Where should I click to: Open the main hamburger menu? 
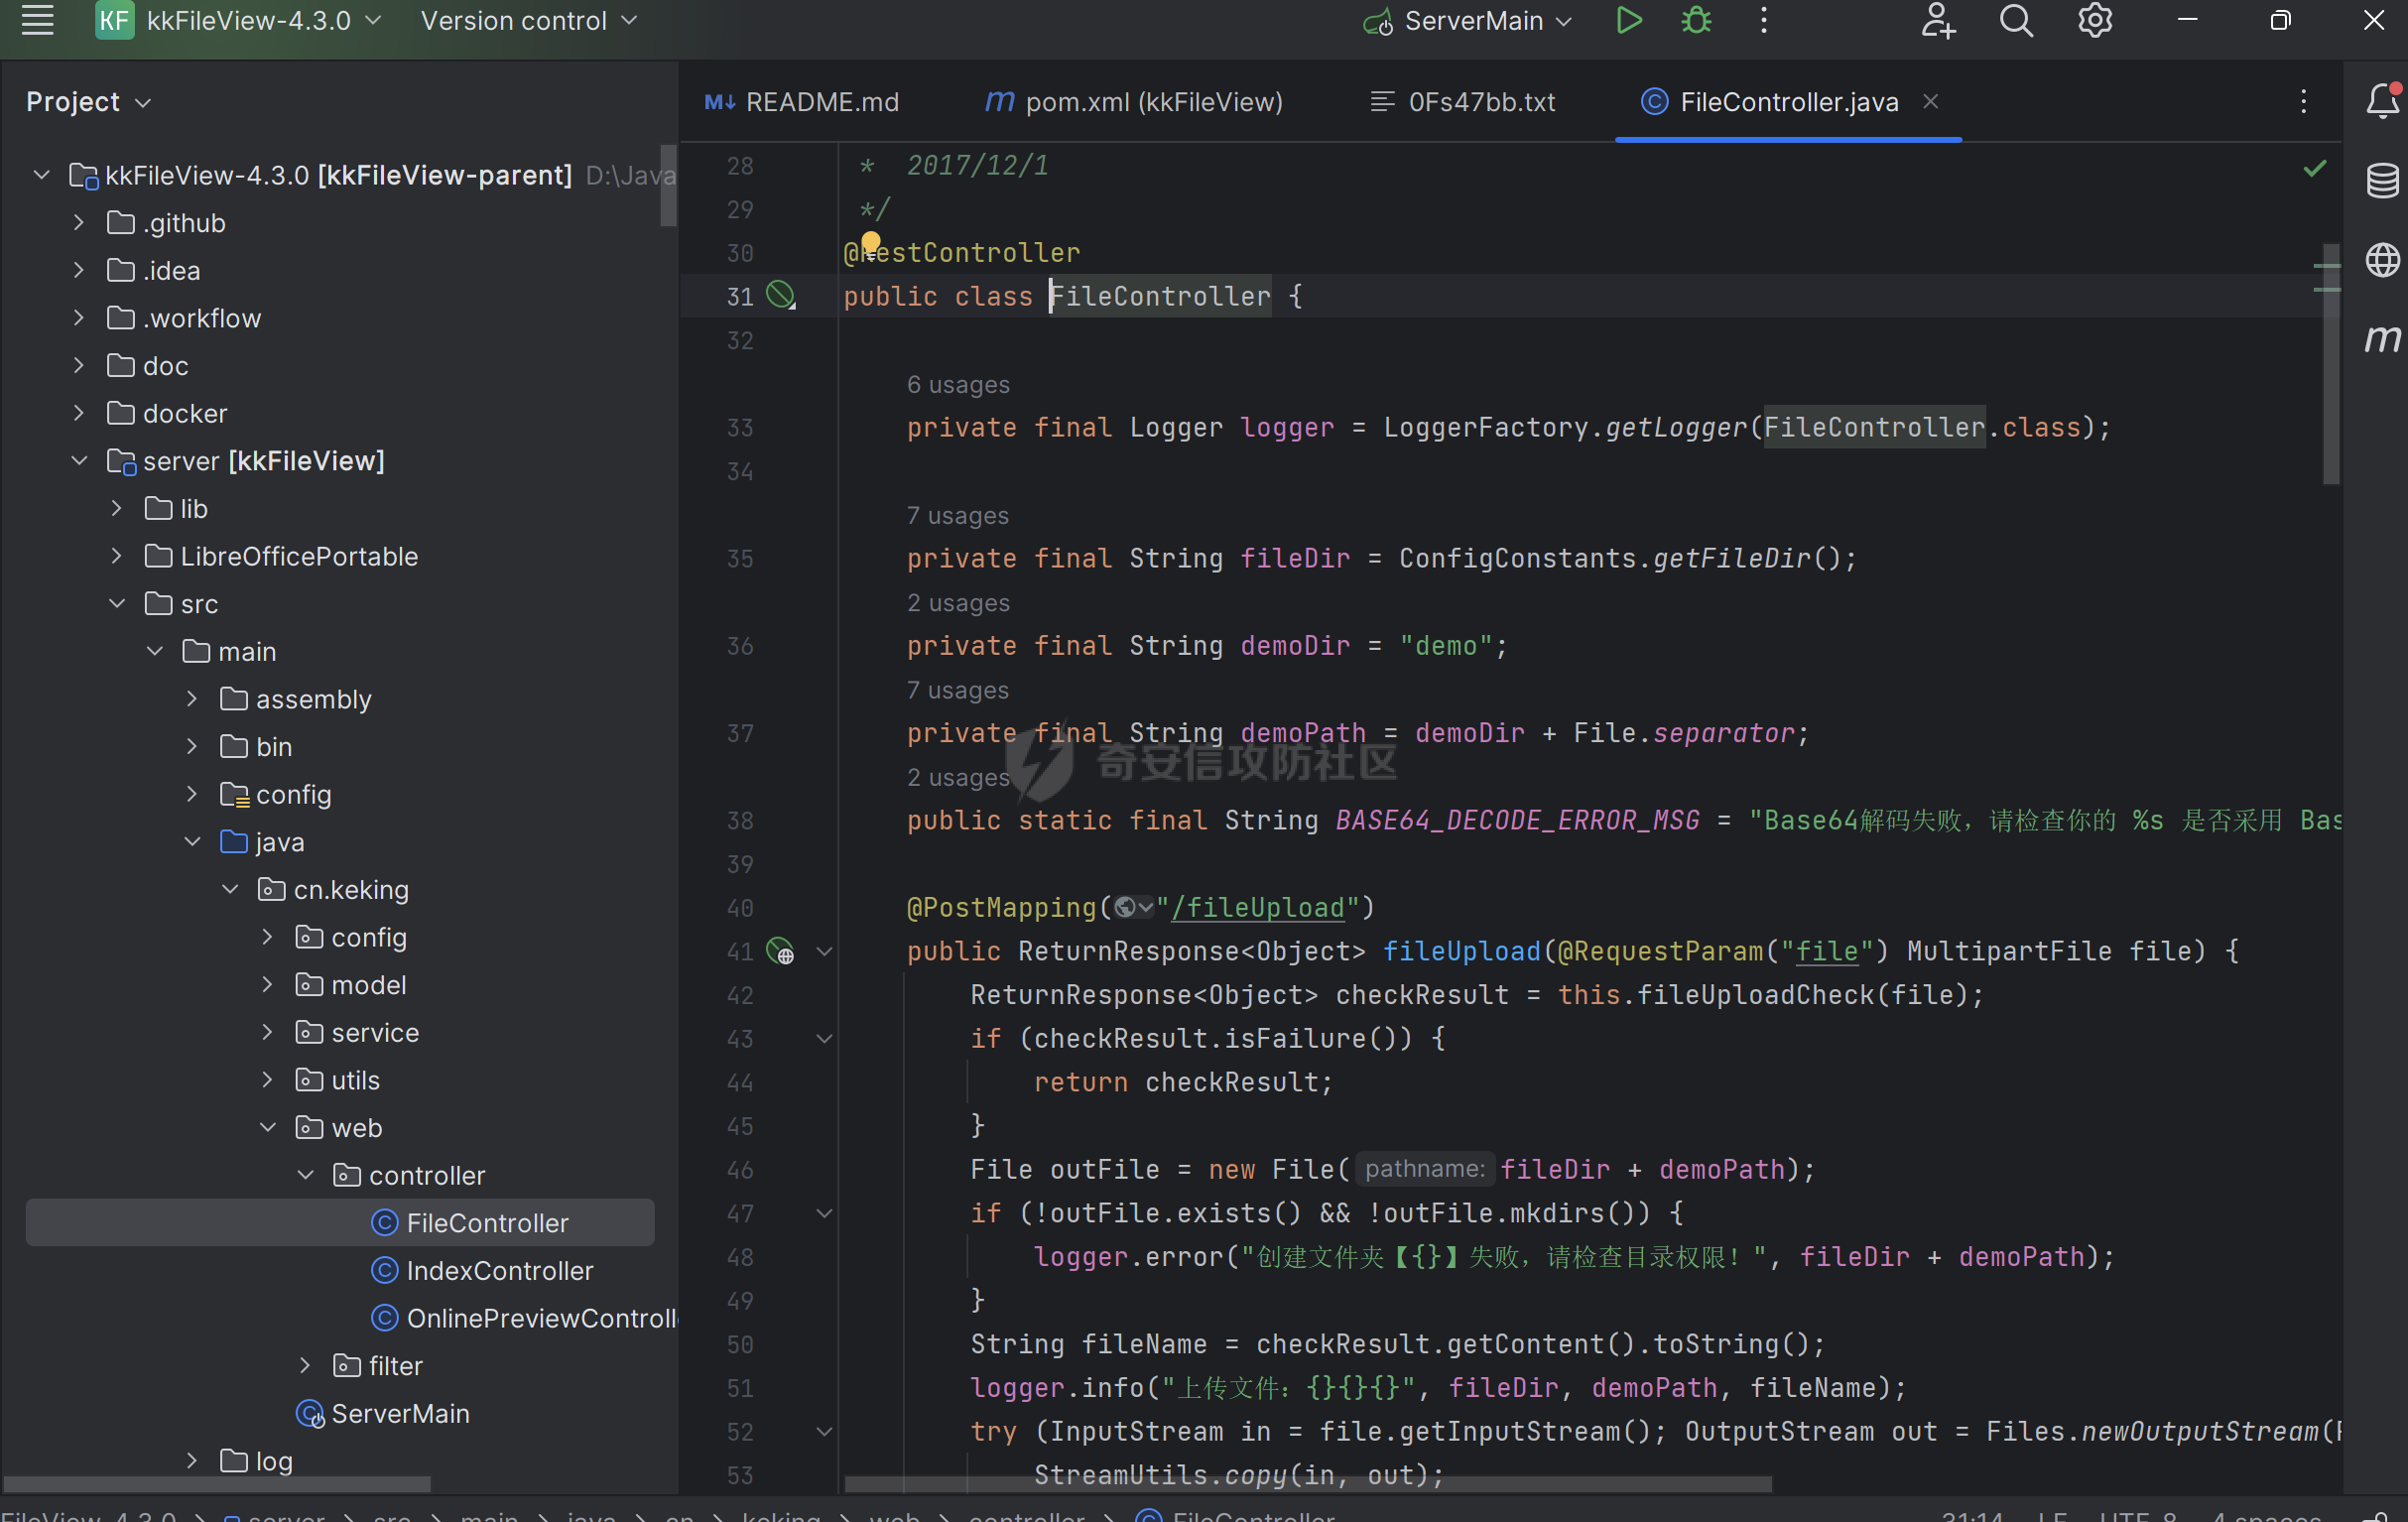pyautogui.click(x=38, y=20)
